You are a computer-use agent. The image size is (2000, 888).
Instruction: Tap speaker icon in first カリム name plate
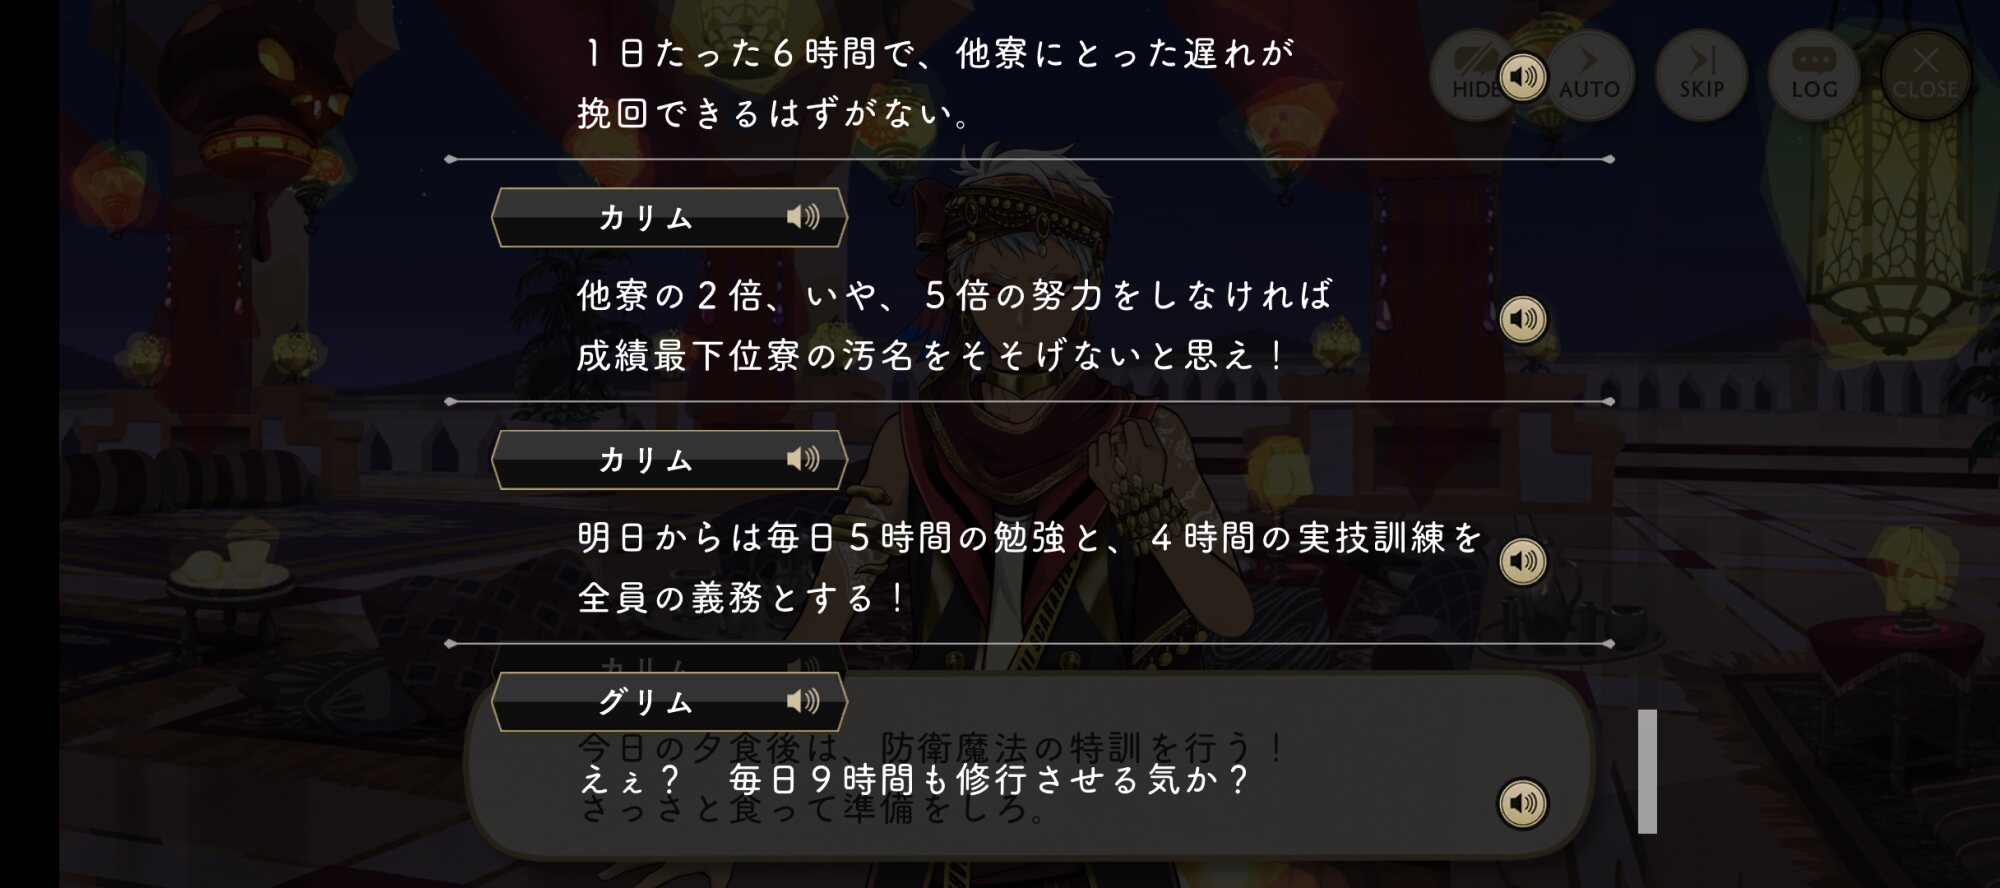point(803,216)
